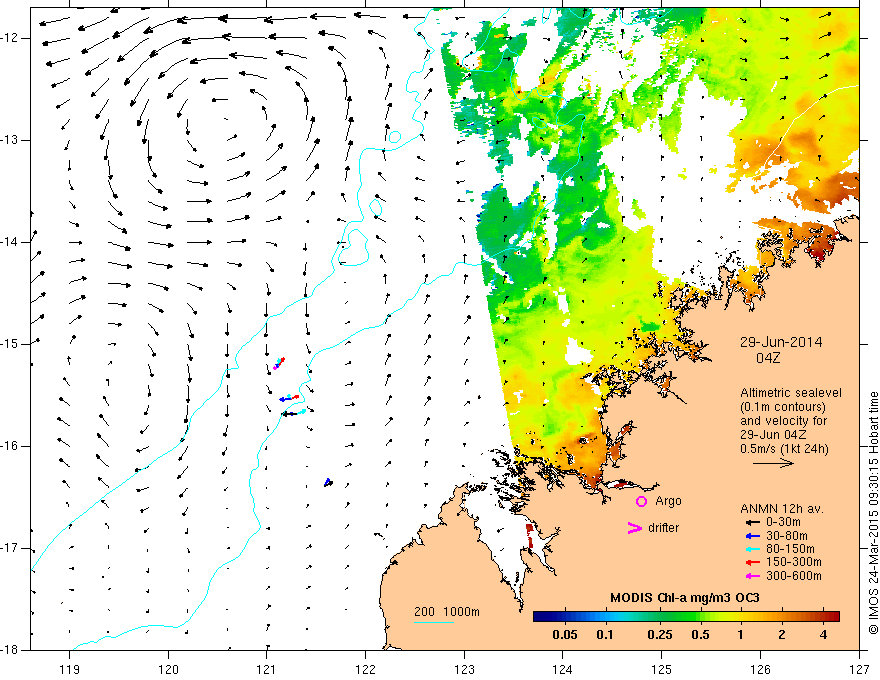Click the "0-30m" depth label
The height and width of the screenshot is (680, 880).
pyautogui.click(x=783, y=522)
